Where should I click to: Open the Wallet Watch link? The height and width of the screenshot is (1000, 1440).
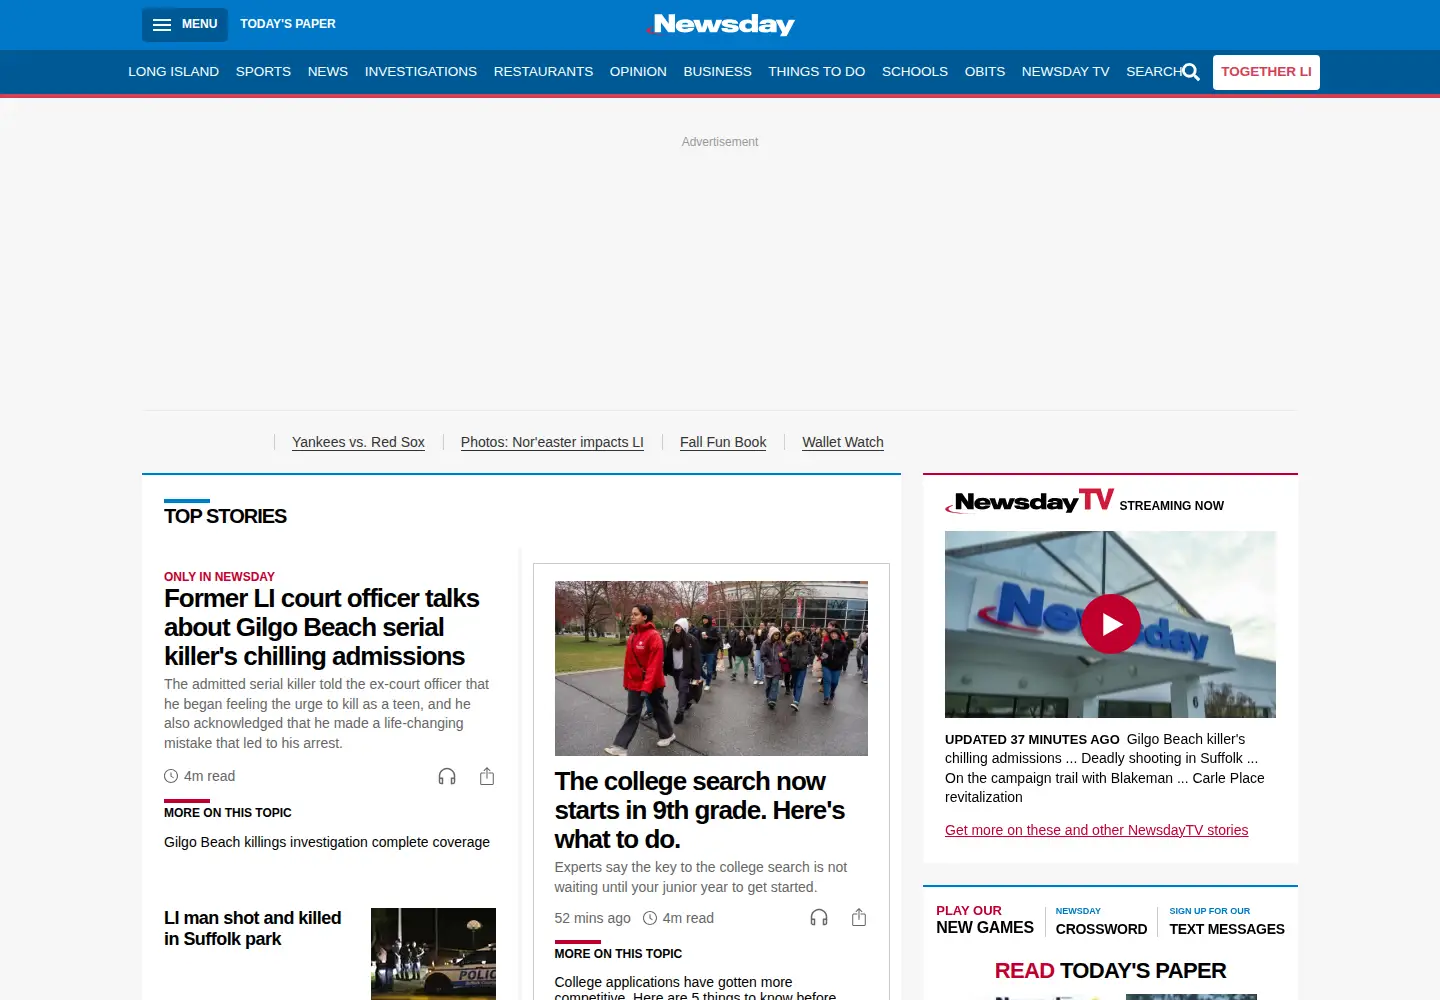[x=843, y=442]
